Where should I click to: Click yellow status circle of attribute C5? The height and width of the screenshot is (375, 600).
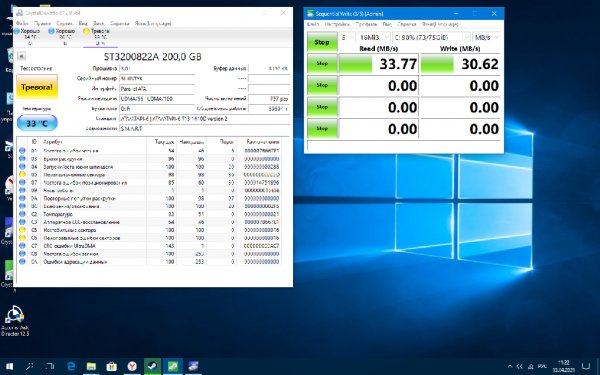(22, 230)
